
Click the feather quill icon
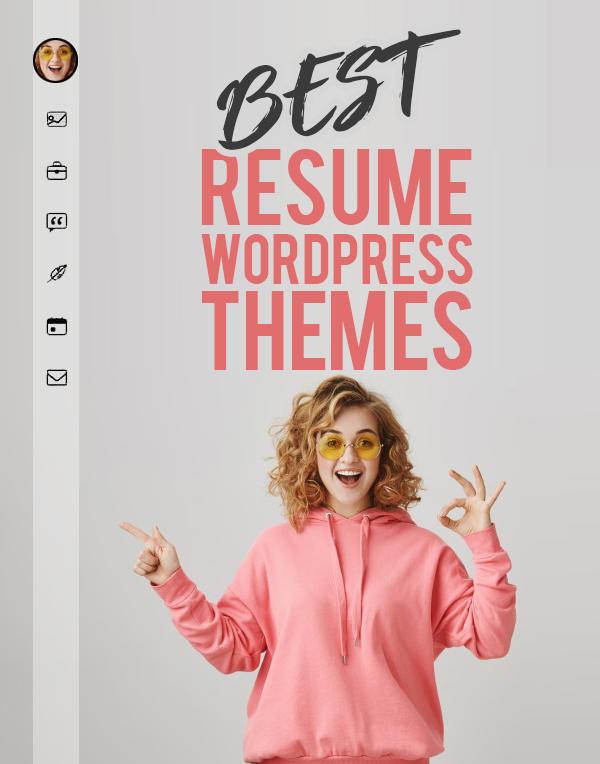click(57, 274)
